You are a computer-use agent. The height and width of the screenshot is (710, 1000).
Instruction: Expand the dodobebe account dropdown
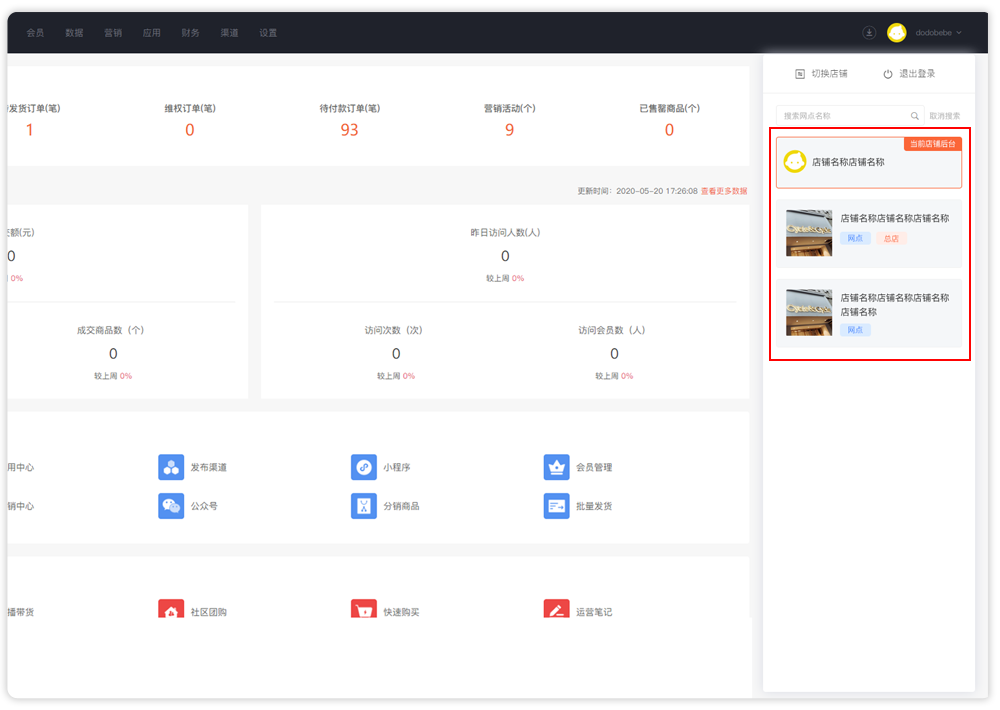point(938,33)
